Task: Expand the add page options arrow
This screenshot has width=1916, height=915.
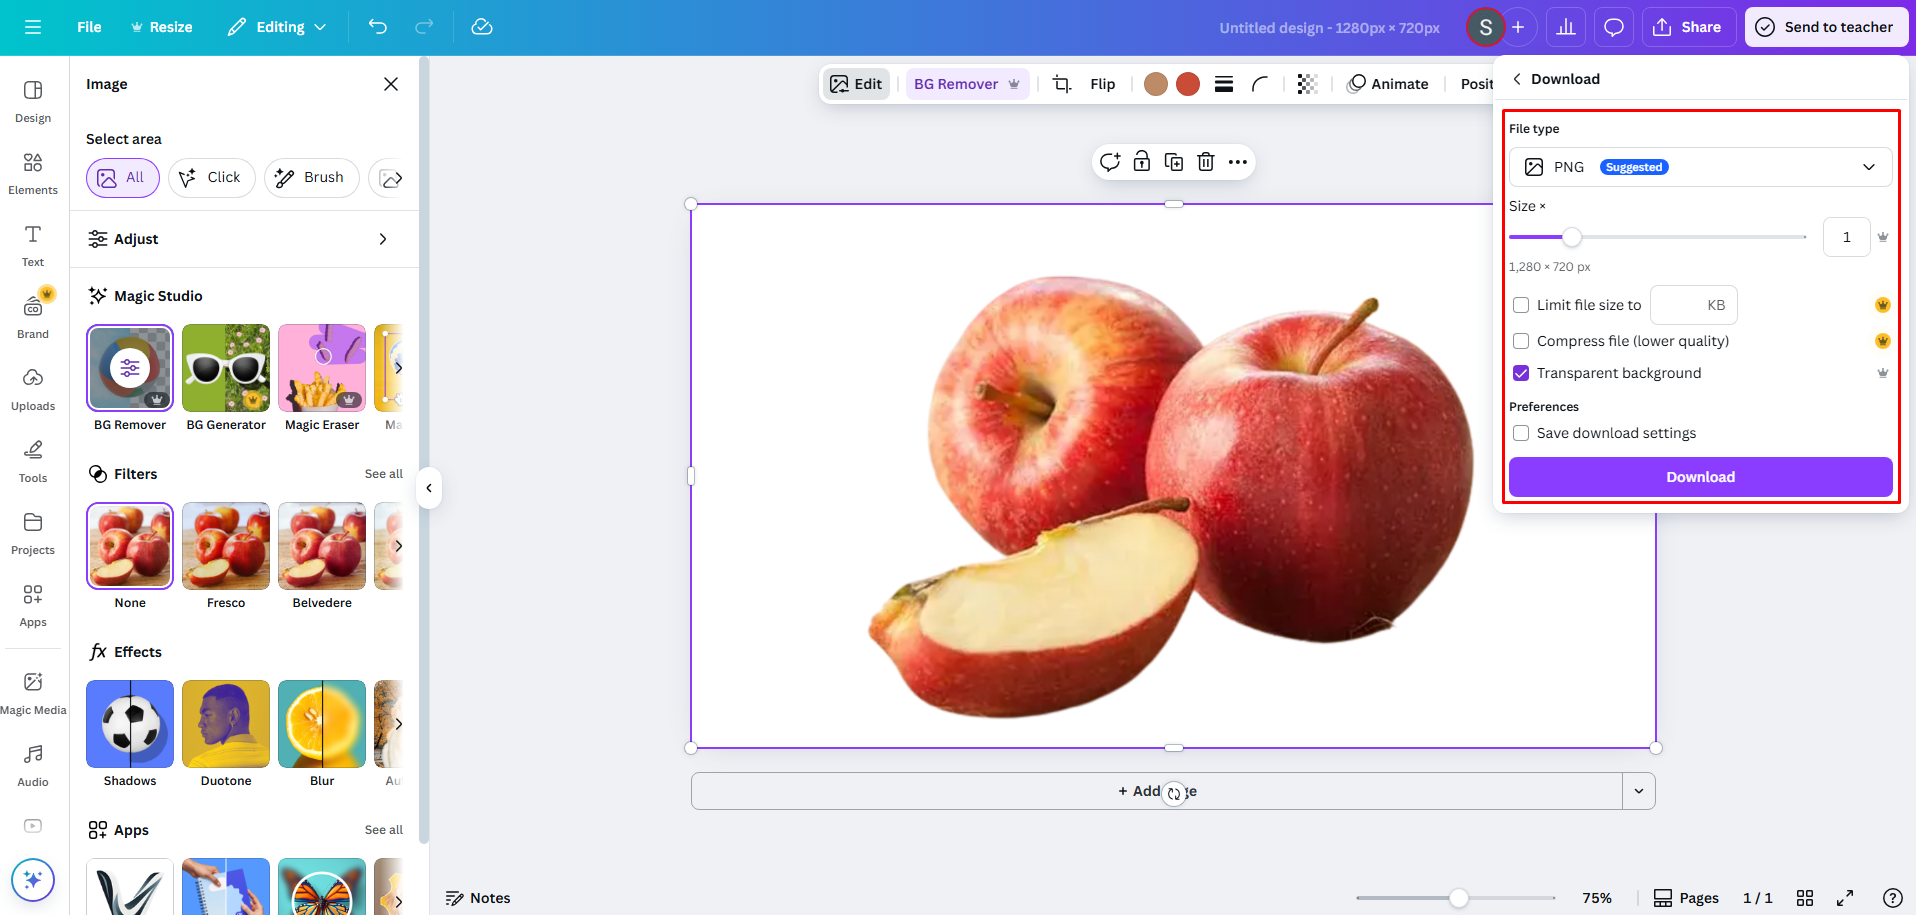Action: [x=1639, y=791]
